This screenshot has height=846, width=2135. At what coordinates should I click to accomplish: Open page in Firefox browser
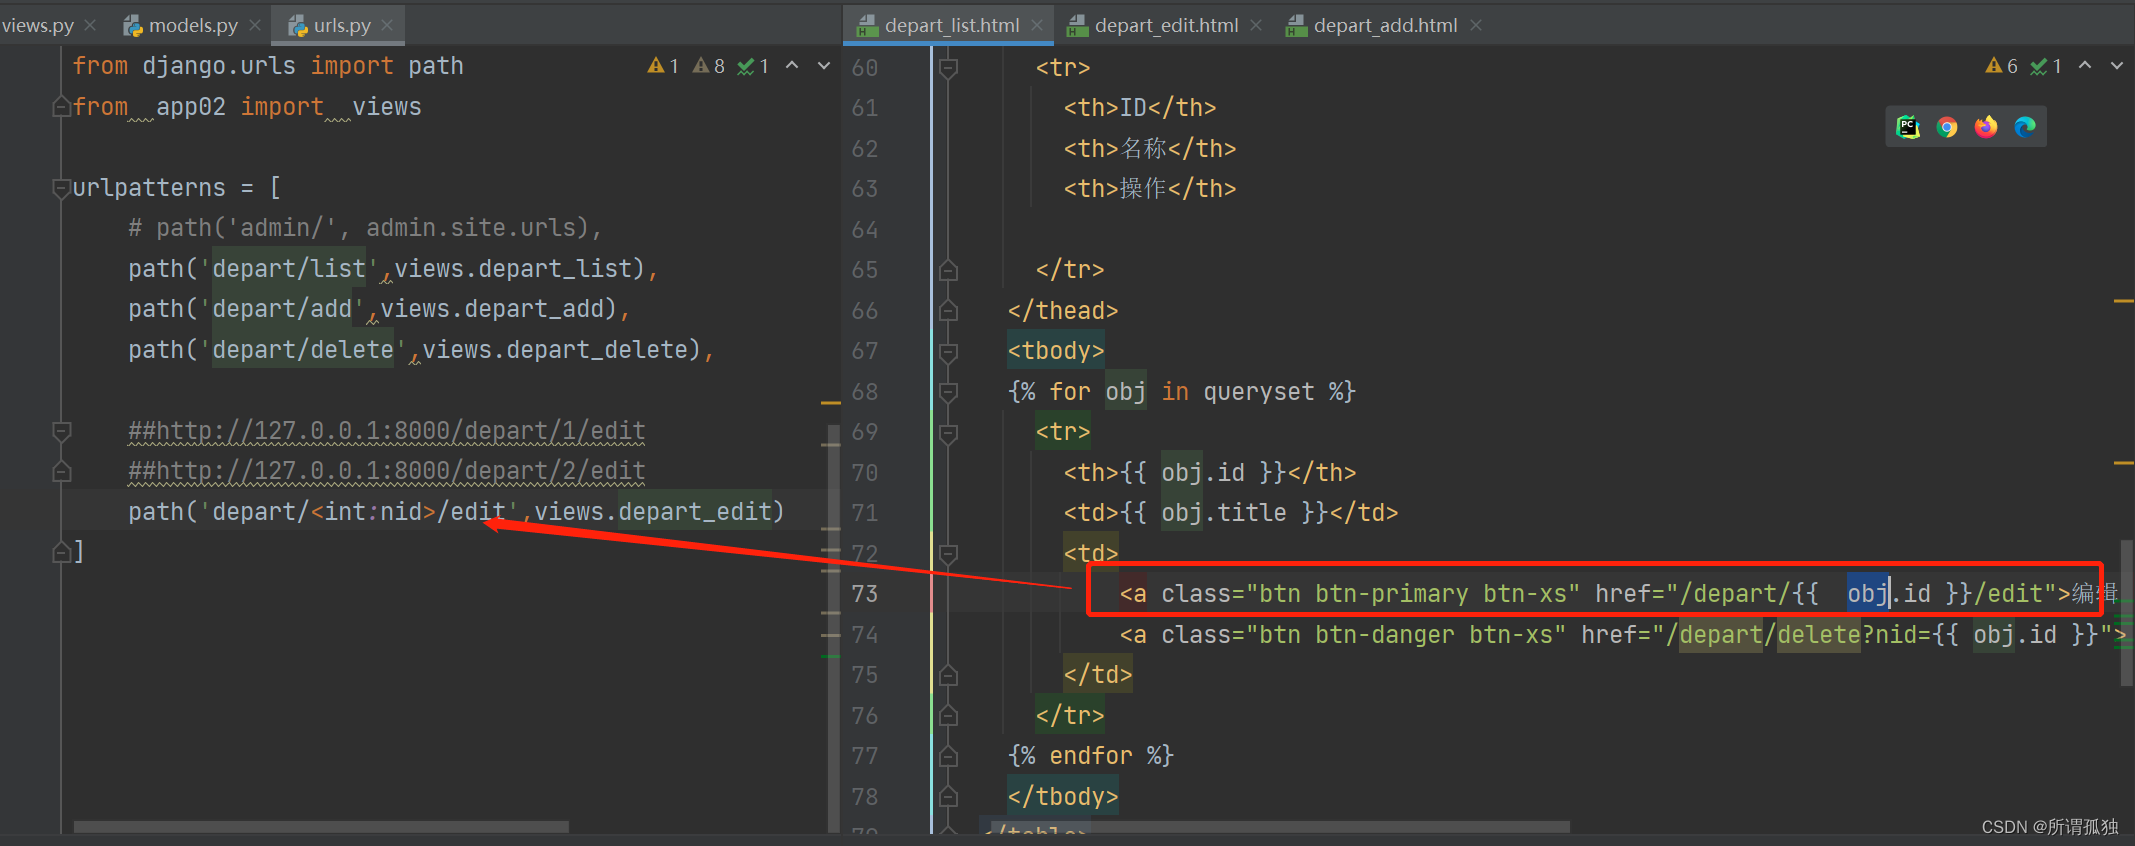coord(1986,127)
